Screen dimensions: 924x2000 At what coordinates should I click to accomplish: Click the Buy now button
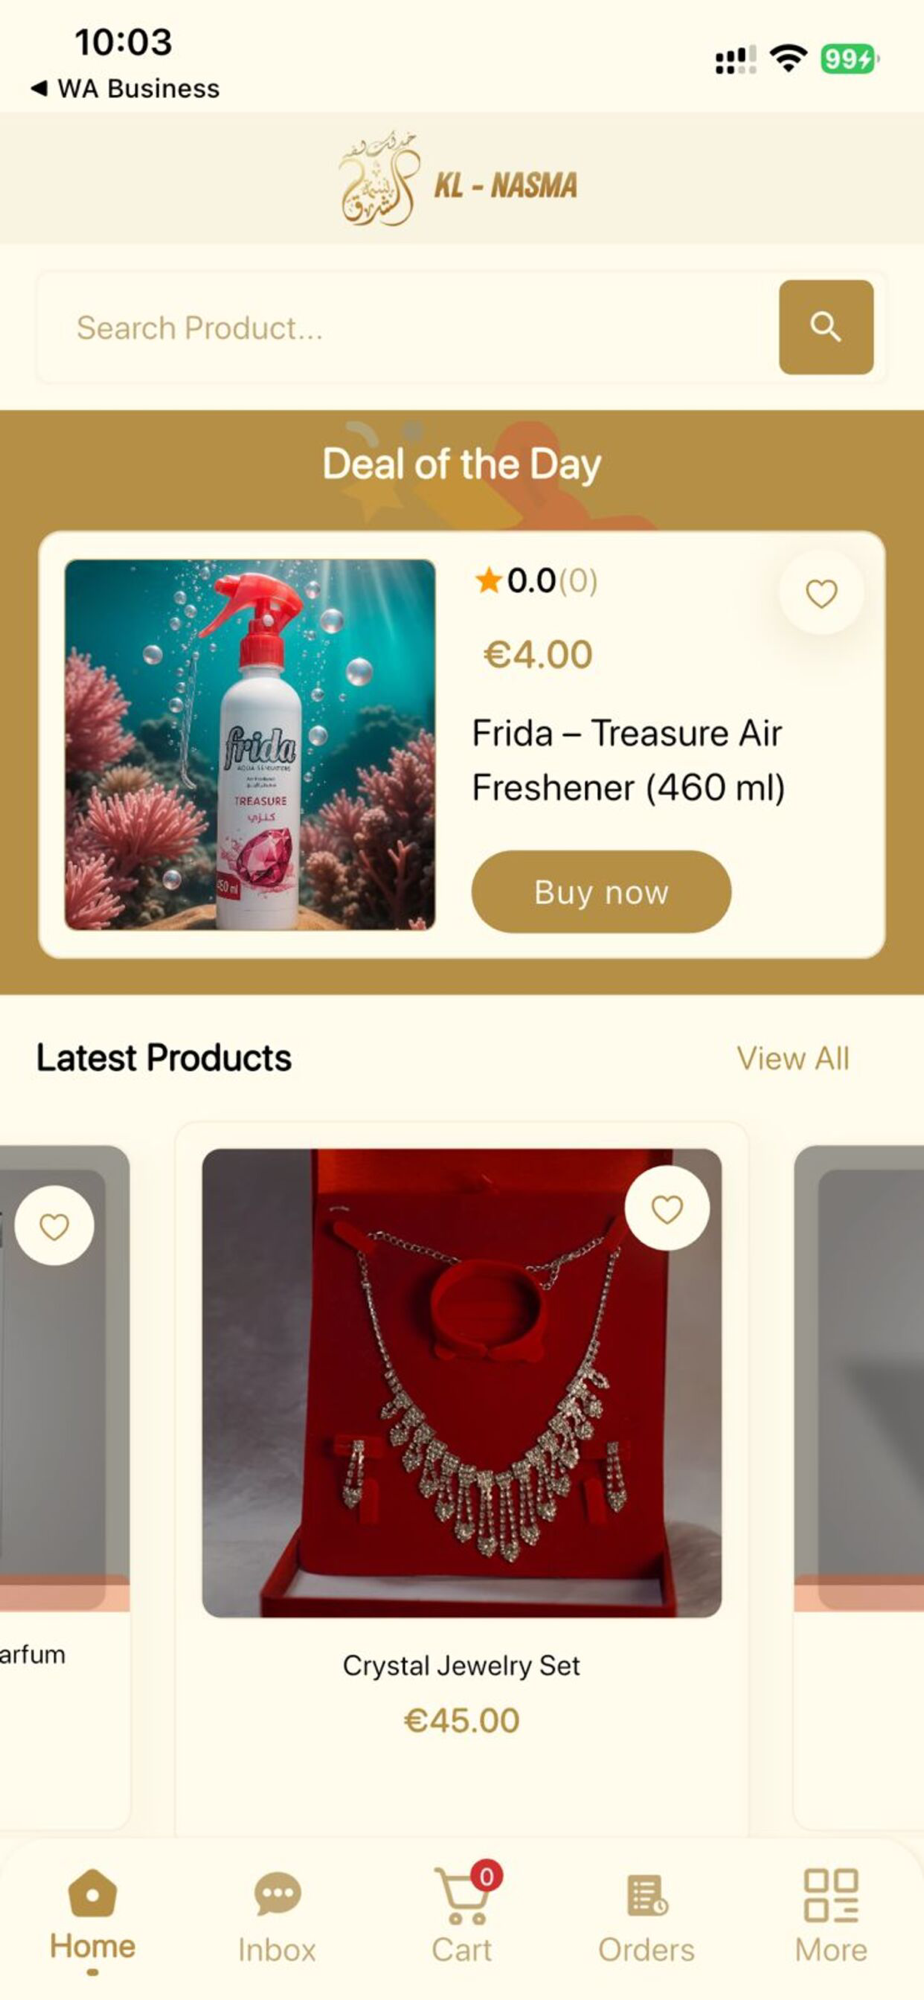601,892
